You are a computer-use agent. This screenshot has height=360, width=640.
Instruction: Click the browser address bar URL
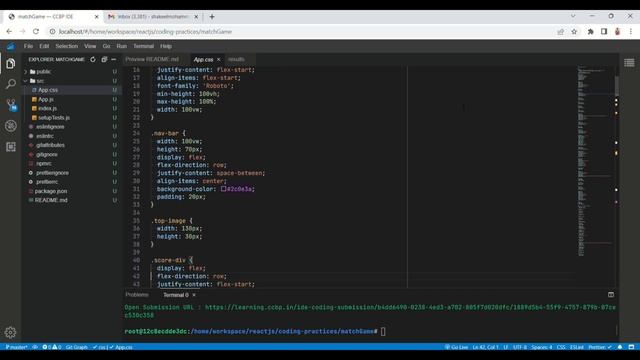(x=145, y=31)
